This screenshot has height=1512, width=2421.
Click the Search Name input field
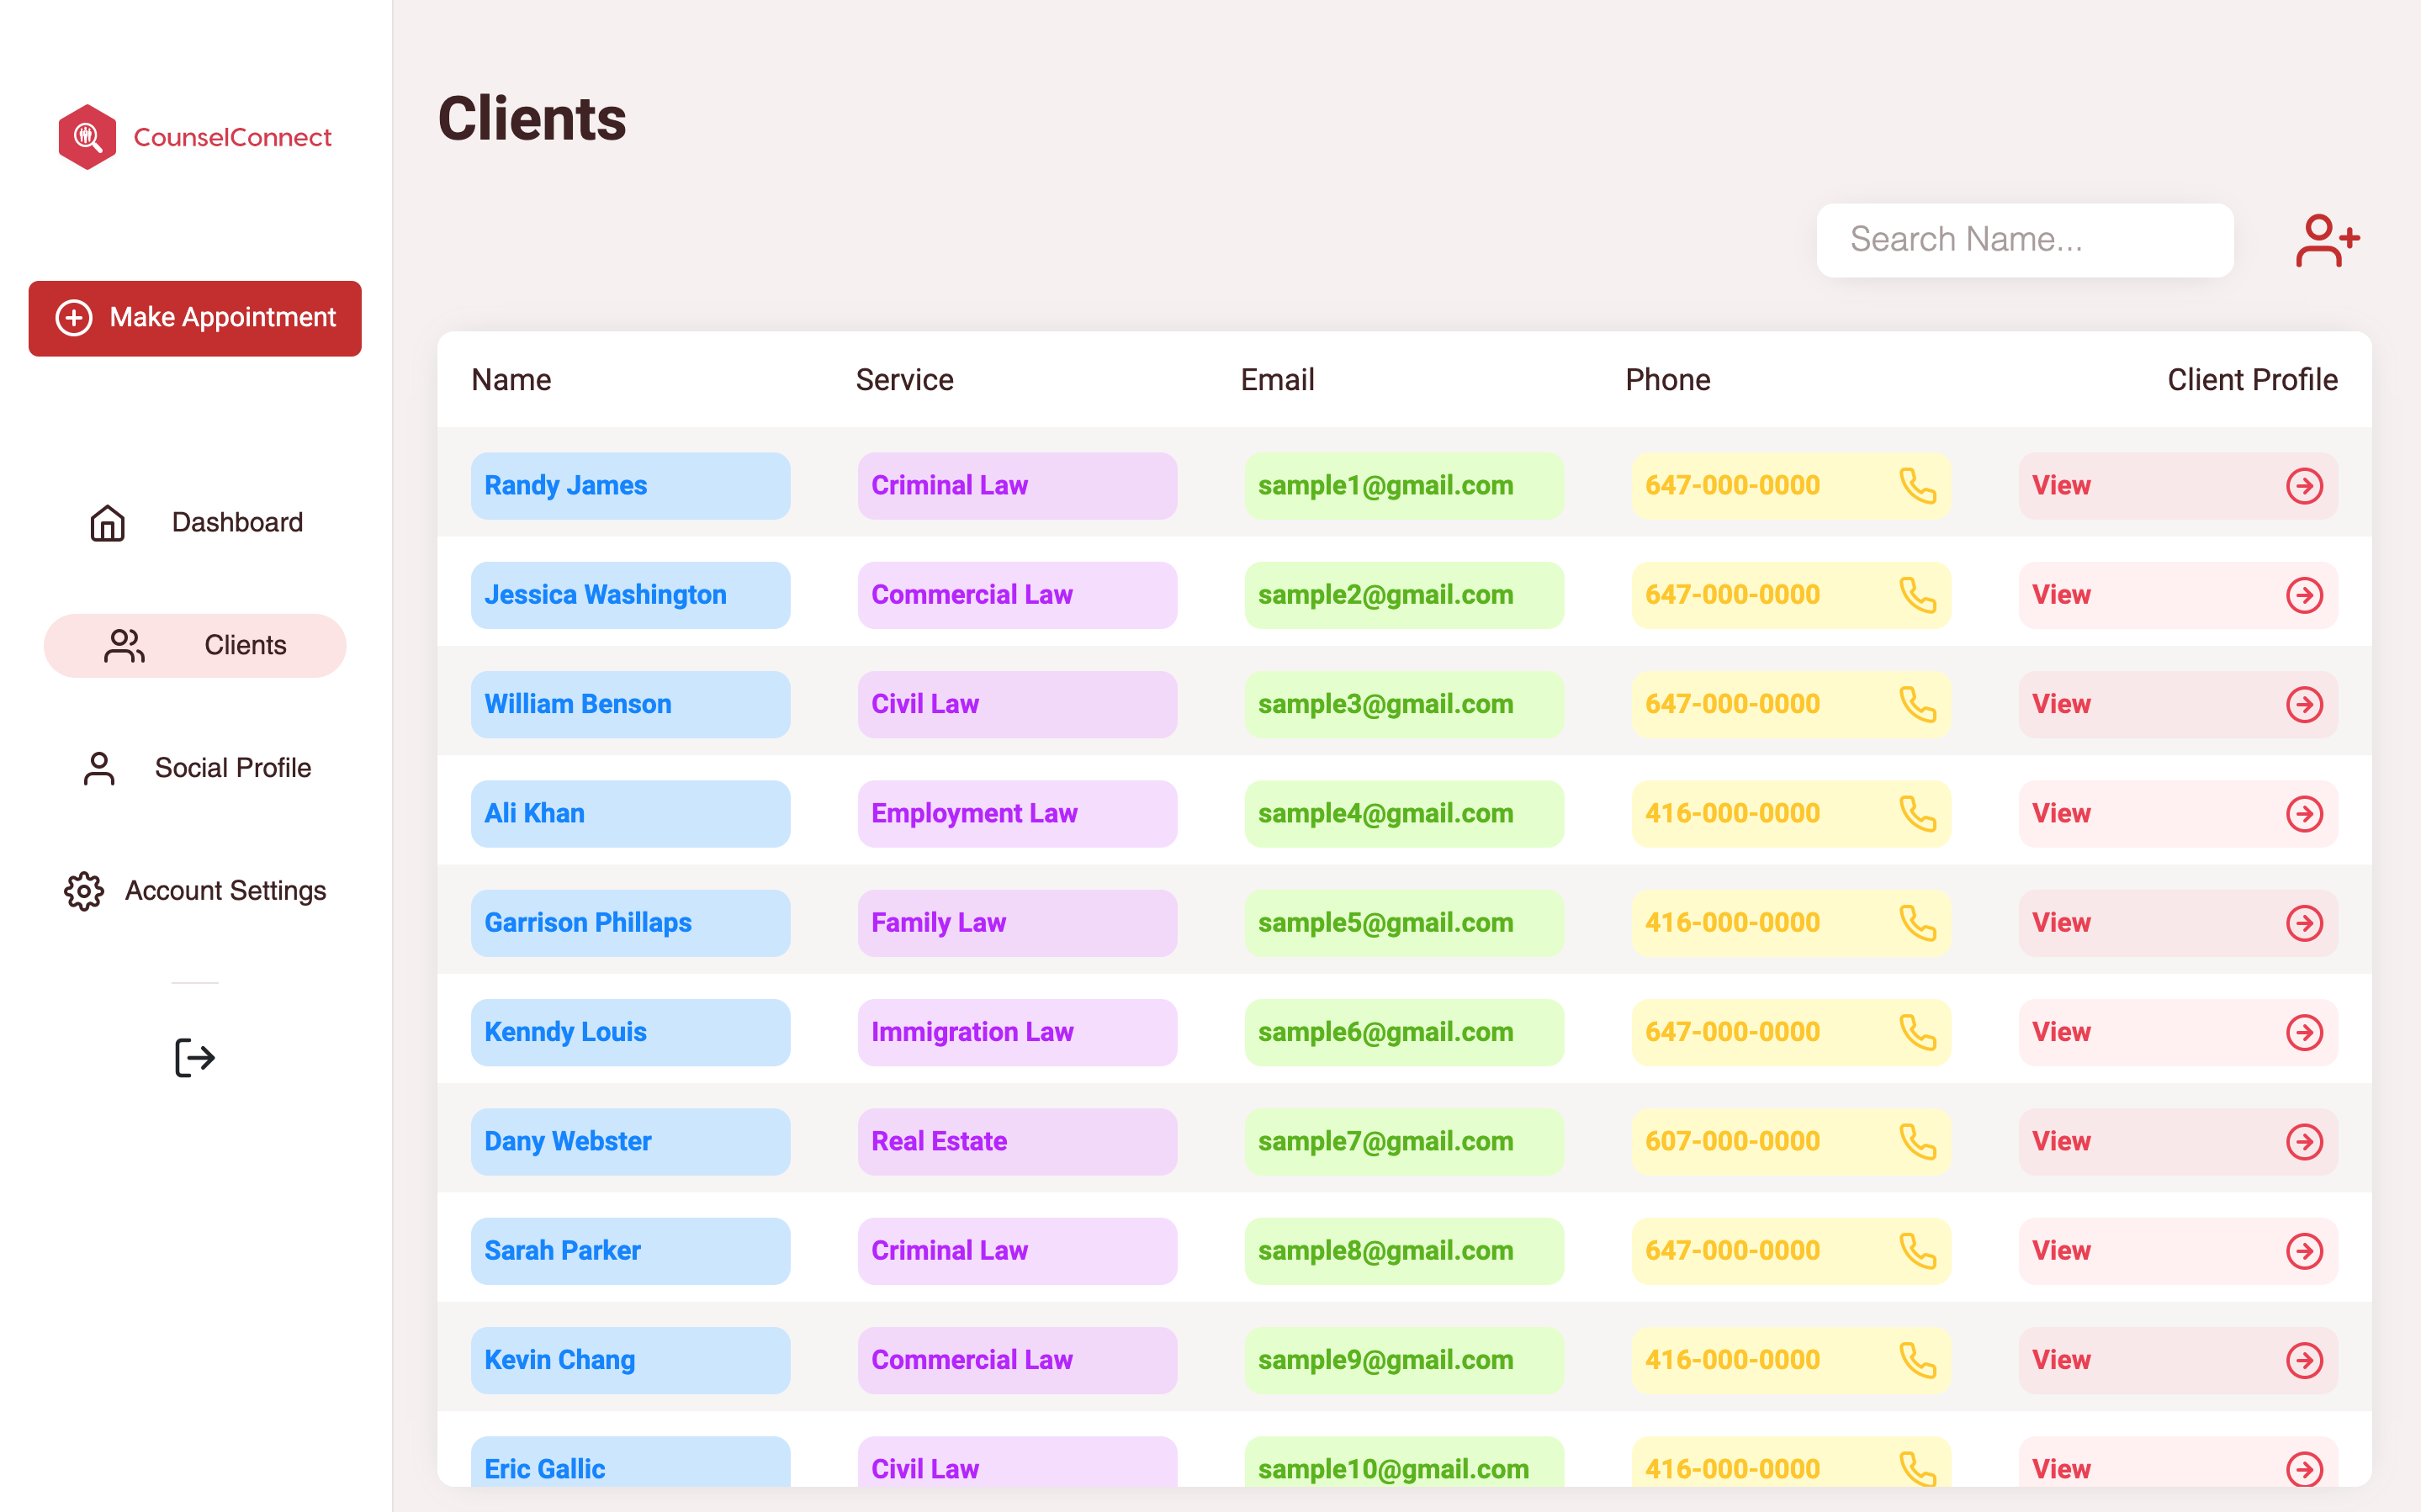pyautogui.click(x=2024, y=240)
